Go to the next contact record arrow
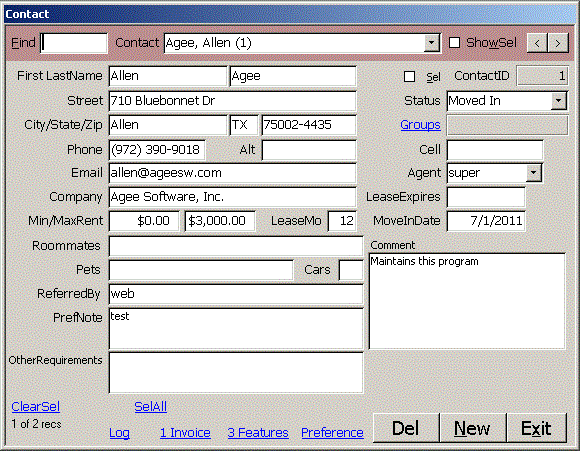The image size is (580, 451). click(558, 43)
